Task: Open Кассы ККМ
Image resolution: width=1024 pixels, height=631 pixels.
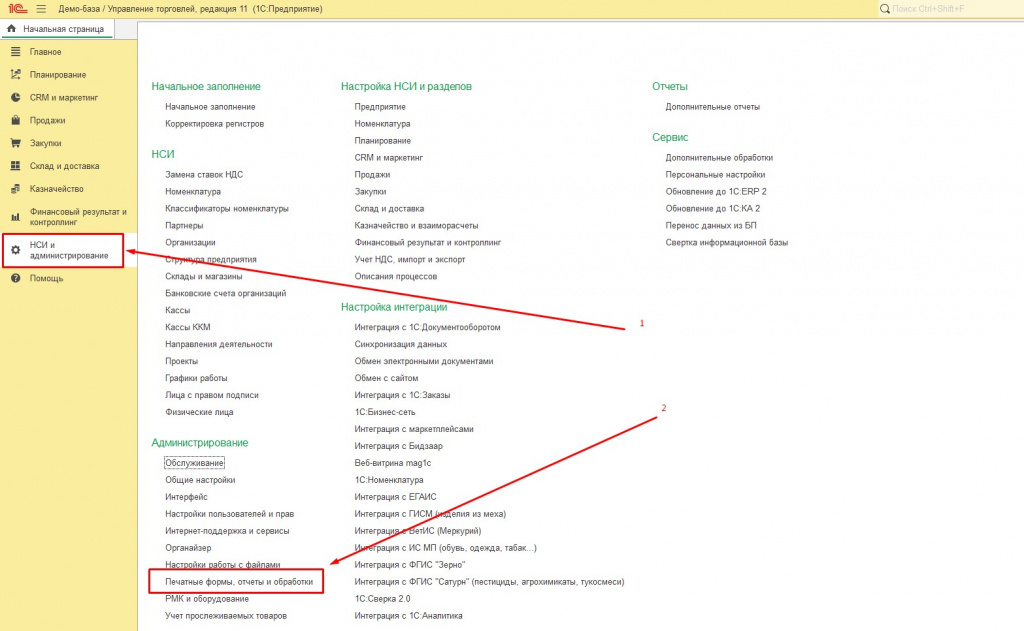Action: click(187, 327)
